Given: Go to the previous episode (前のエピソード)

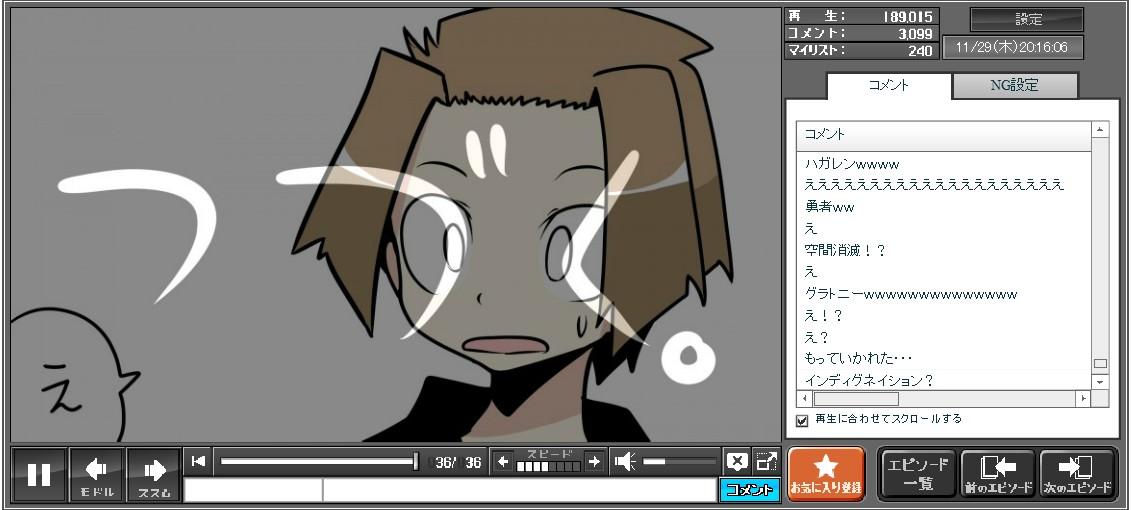Looking at the screenshot, I should (998, 474).
